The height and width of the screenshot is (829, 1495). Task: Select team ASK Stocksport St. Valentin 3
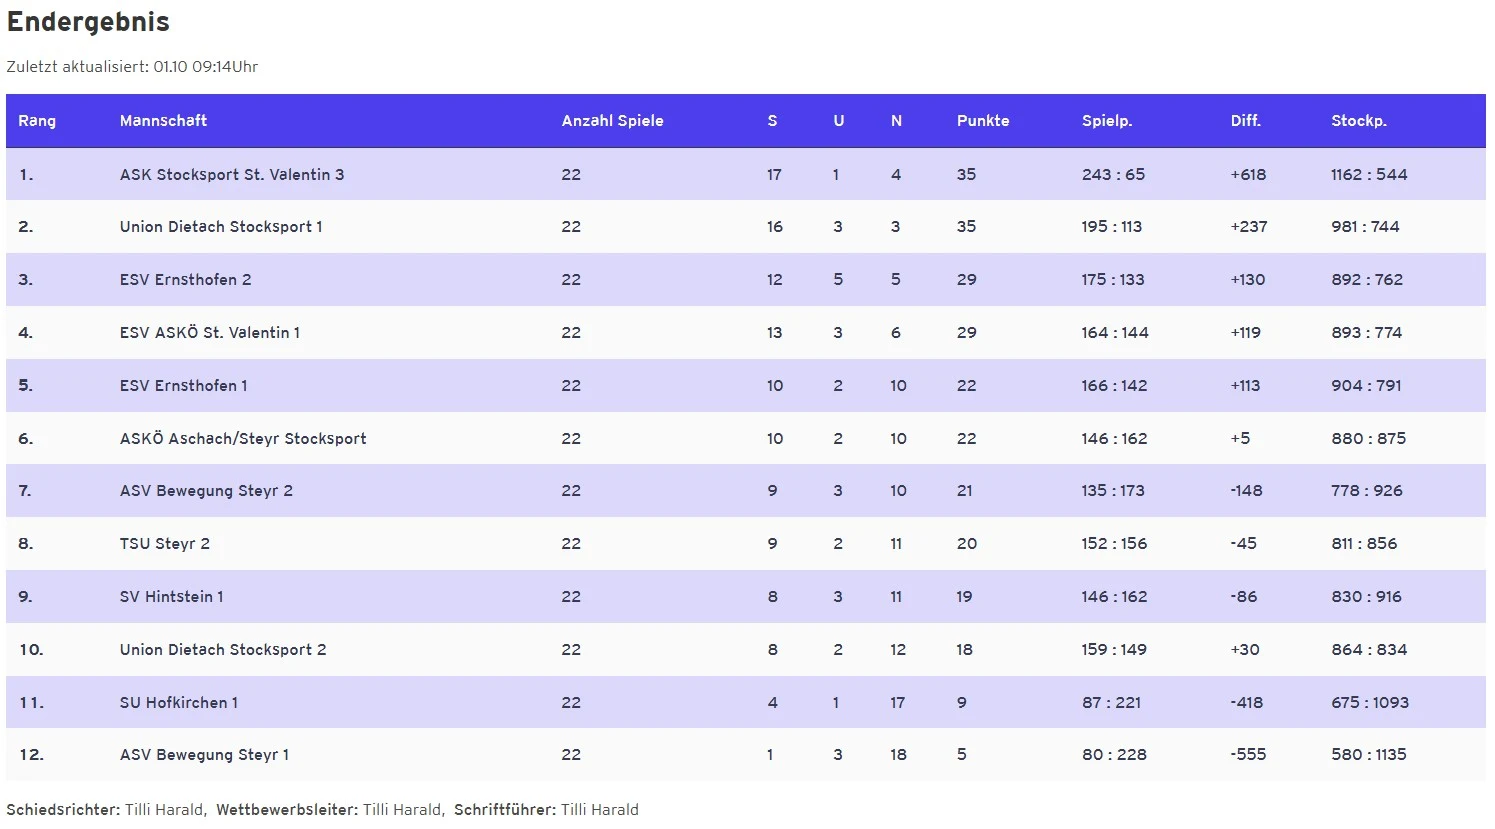[x=232, y=174]
